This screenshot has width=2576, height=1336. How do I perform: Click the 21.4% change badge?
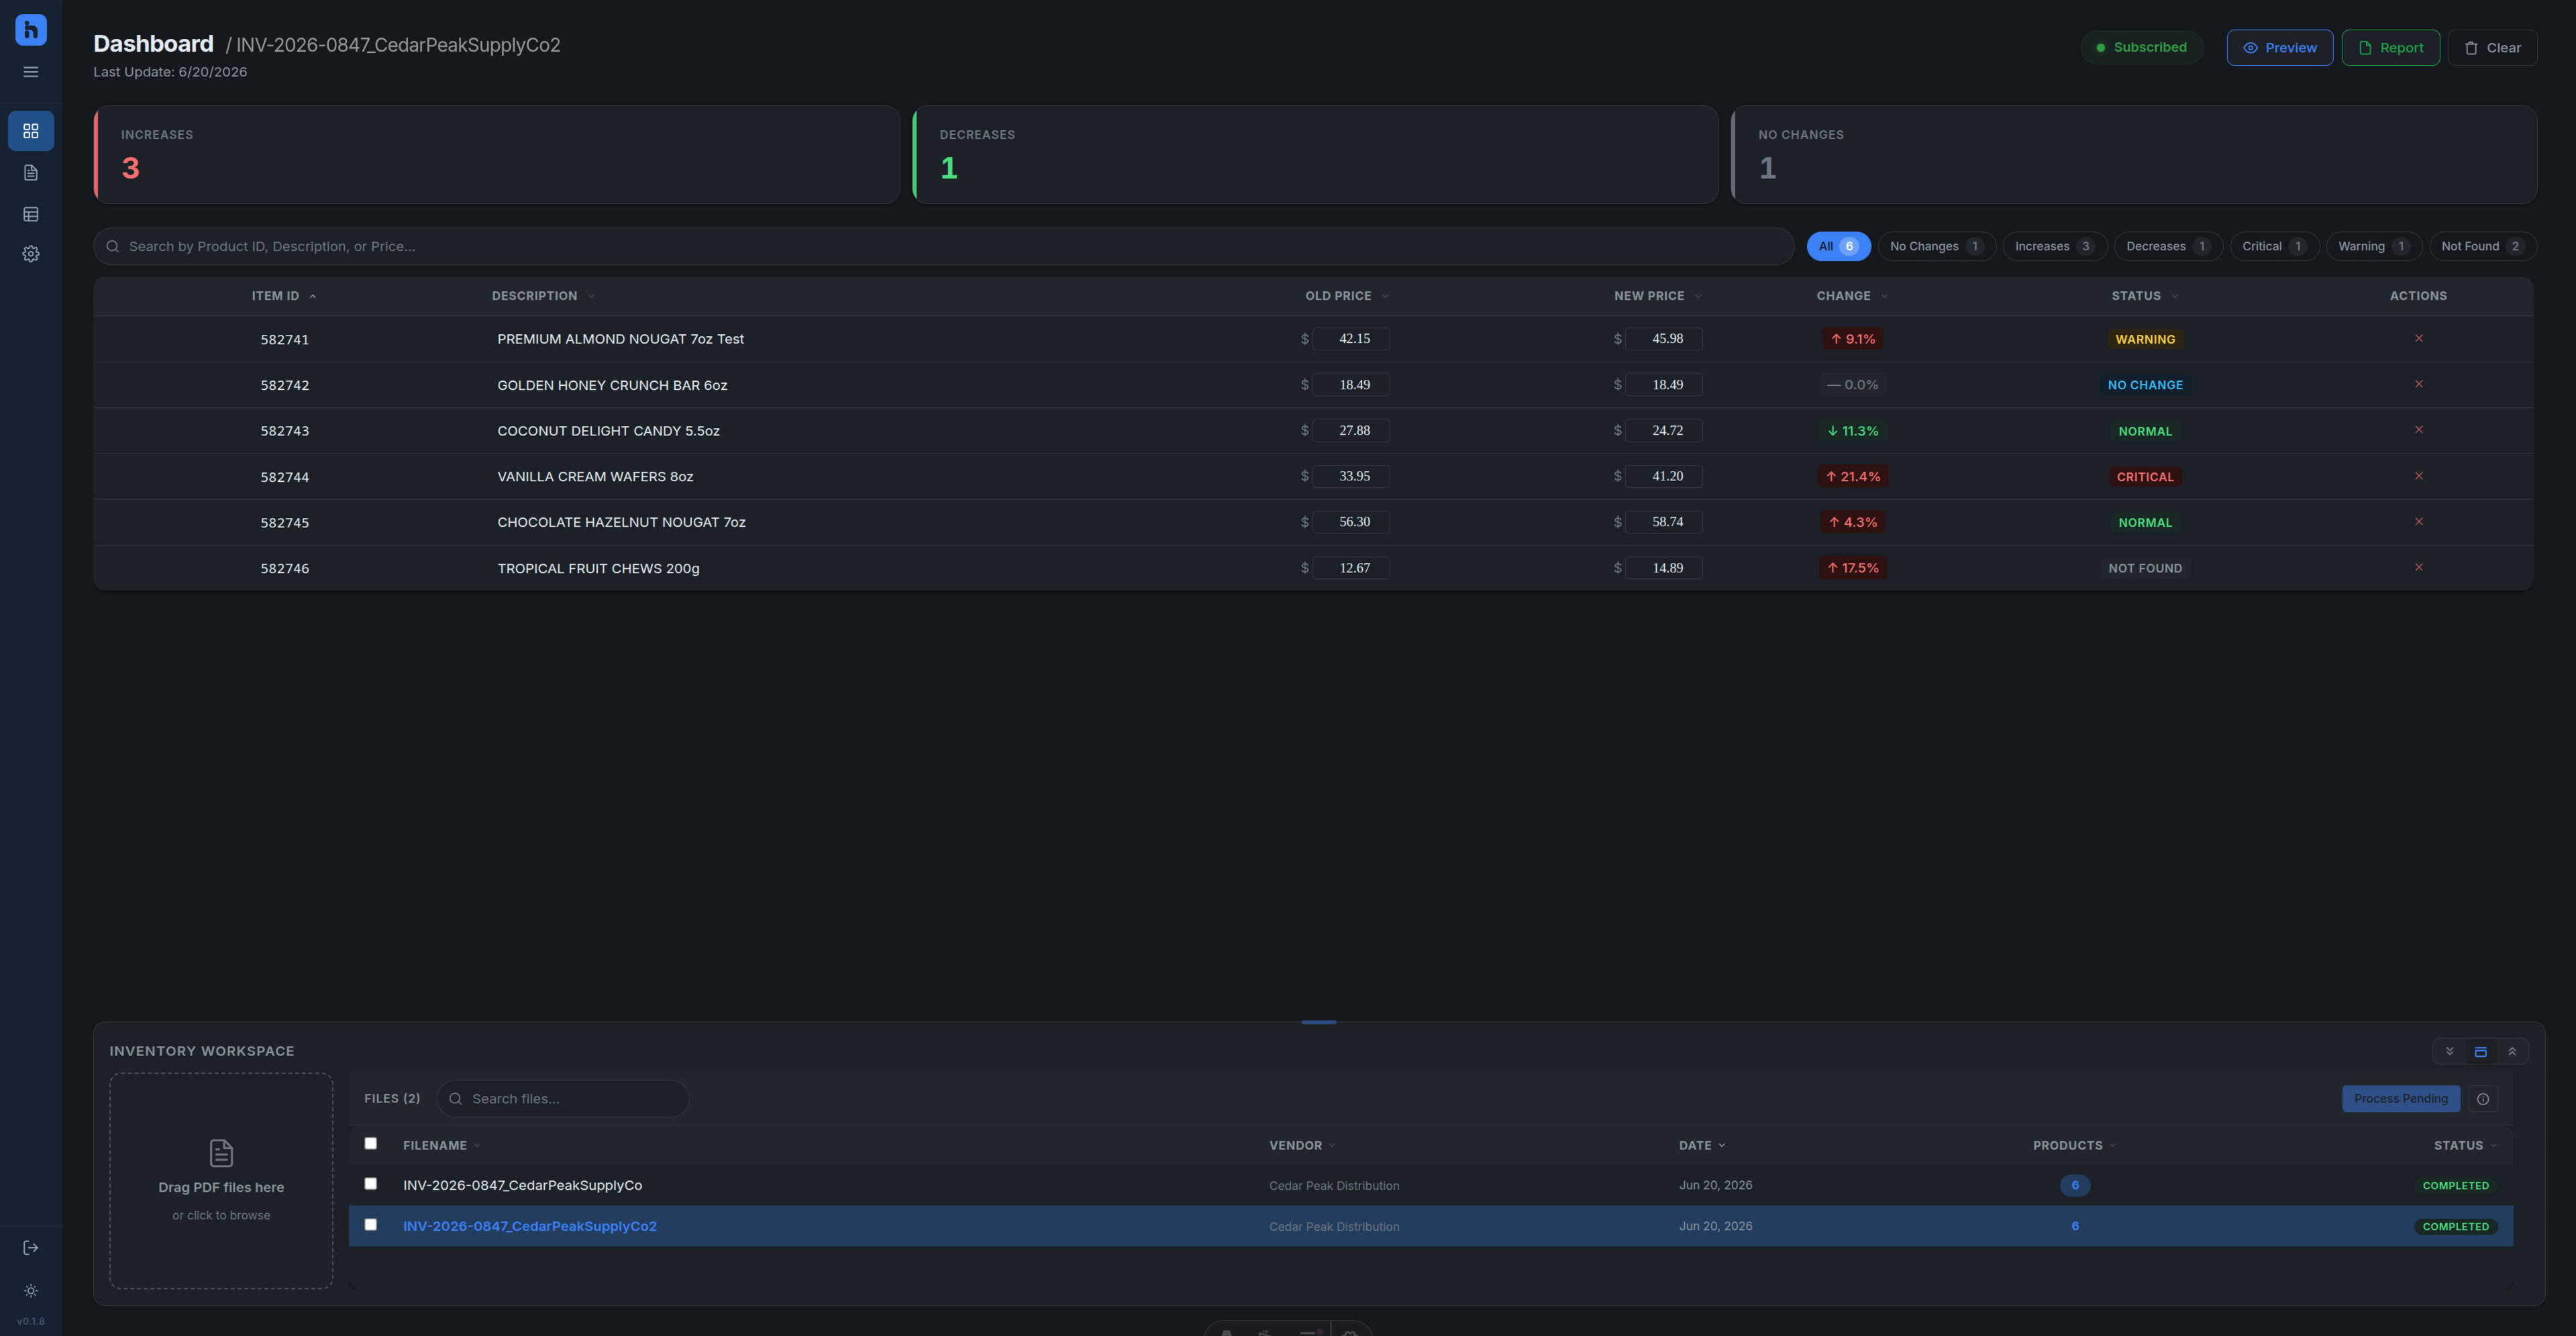(1853, 476)
